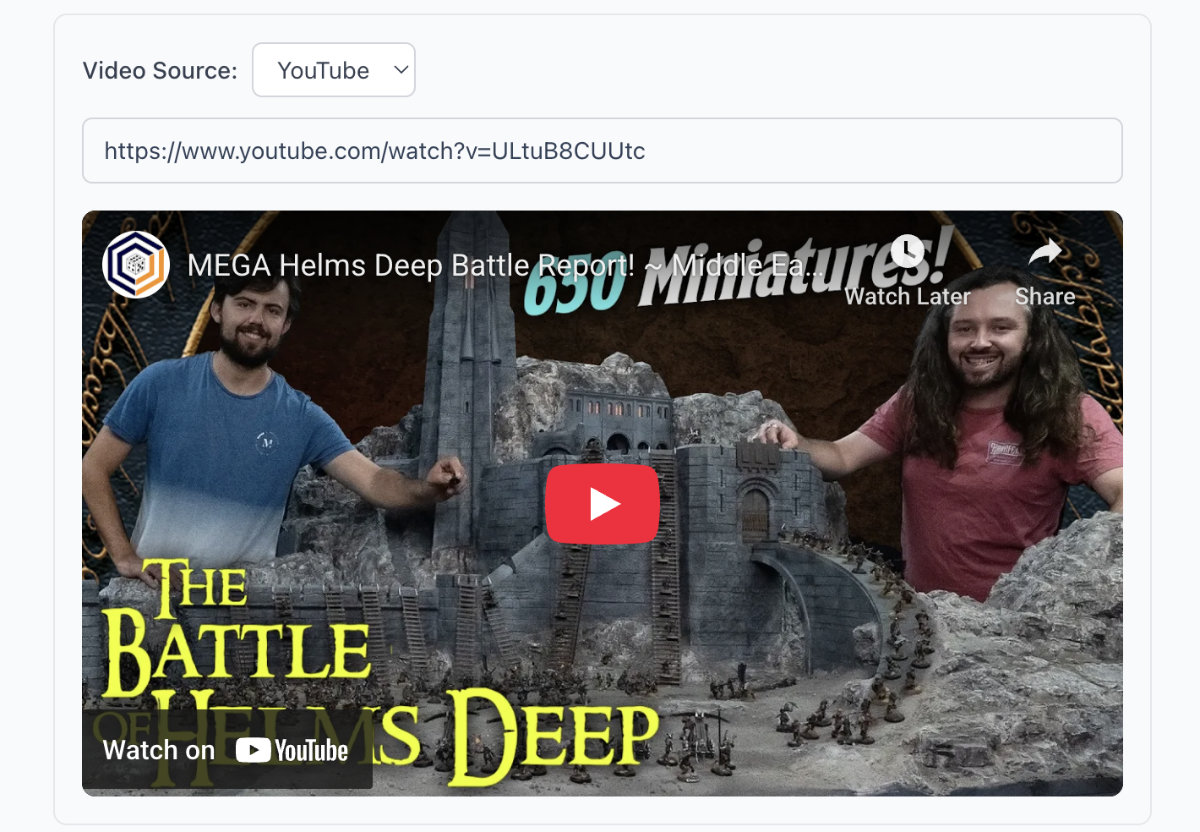
Task: Click Watch on YouTube button
Action: pyautogui.click(x=227, y=750)
